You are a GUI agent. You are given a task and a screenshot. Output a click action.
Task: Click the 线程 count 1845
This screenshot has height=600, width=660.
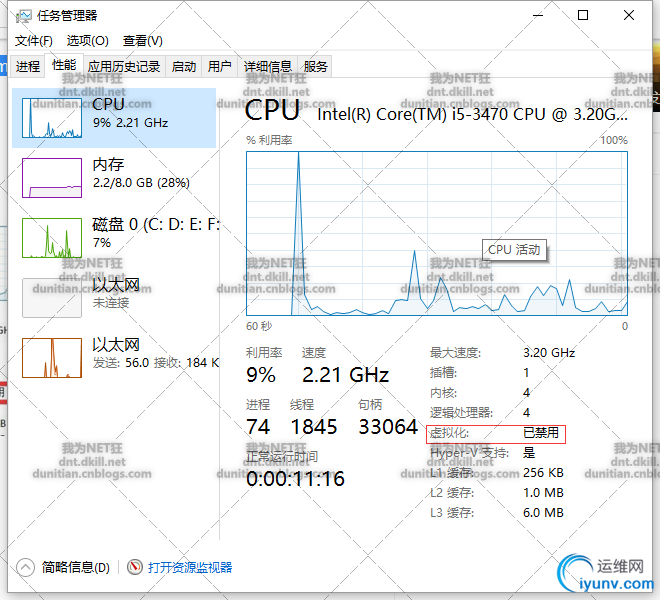click(314, 427)
